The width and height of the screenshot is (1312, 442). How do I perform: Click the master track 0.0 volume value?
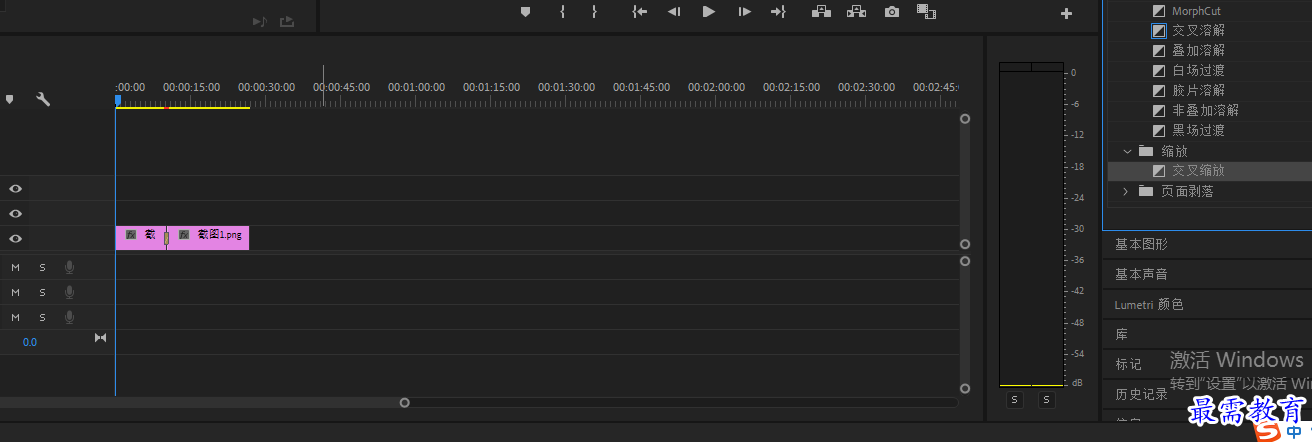[x=30, y=342]
